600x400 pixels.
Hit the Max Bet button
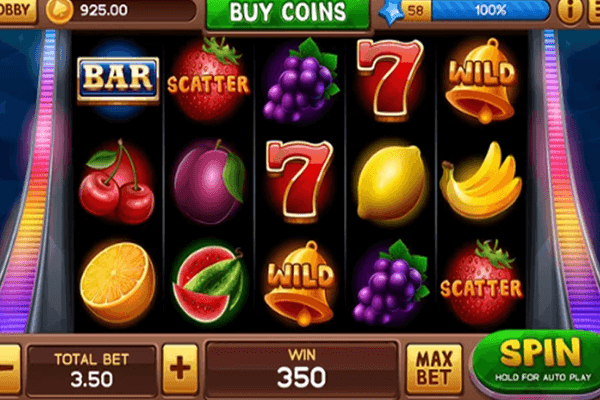pyautogui.click(x=434, y=368)
